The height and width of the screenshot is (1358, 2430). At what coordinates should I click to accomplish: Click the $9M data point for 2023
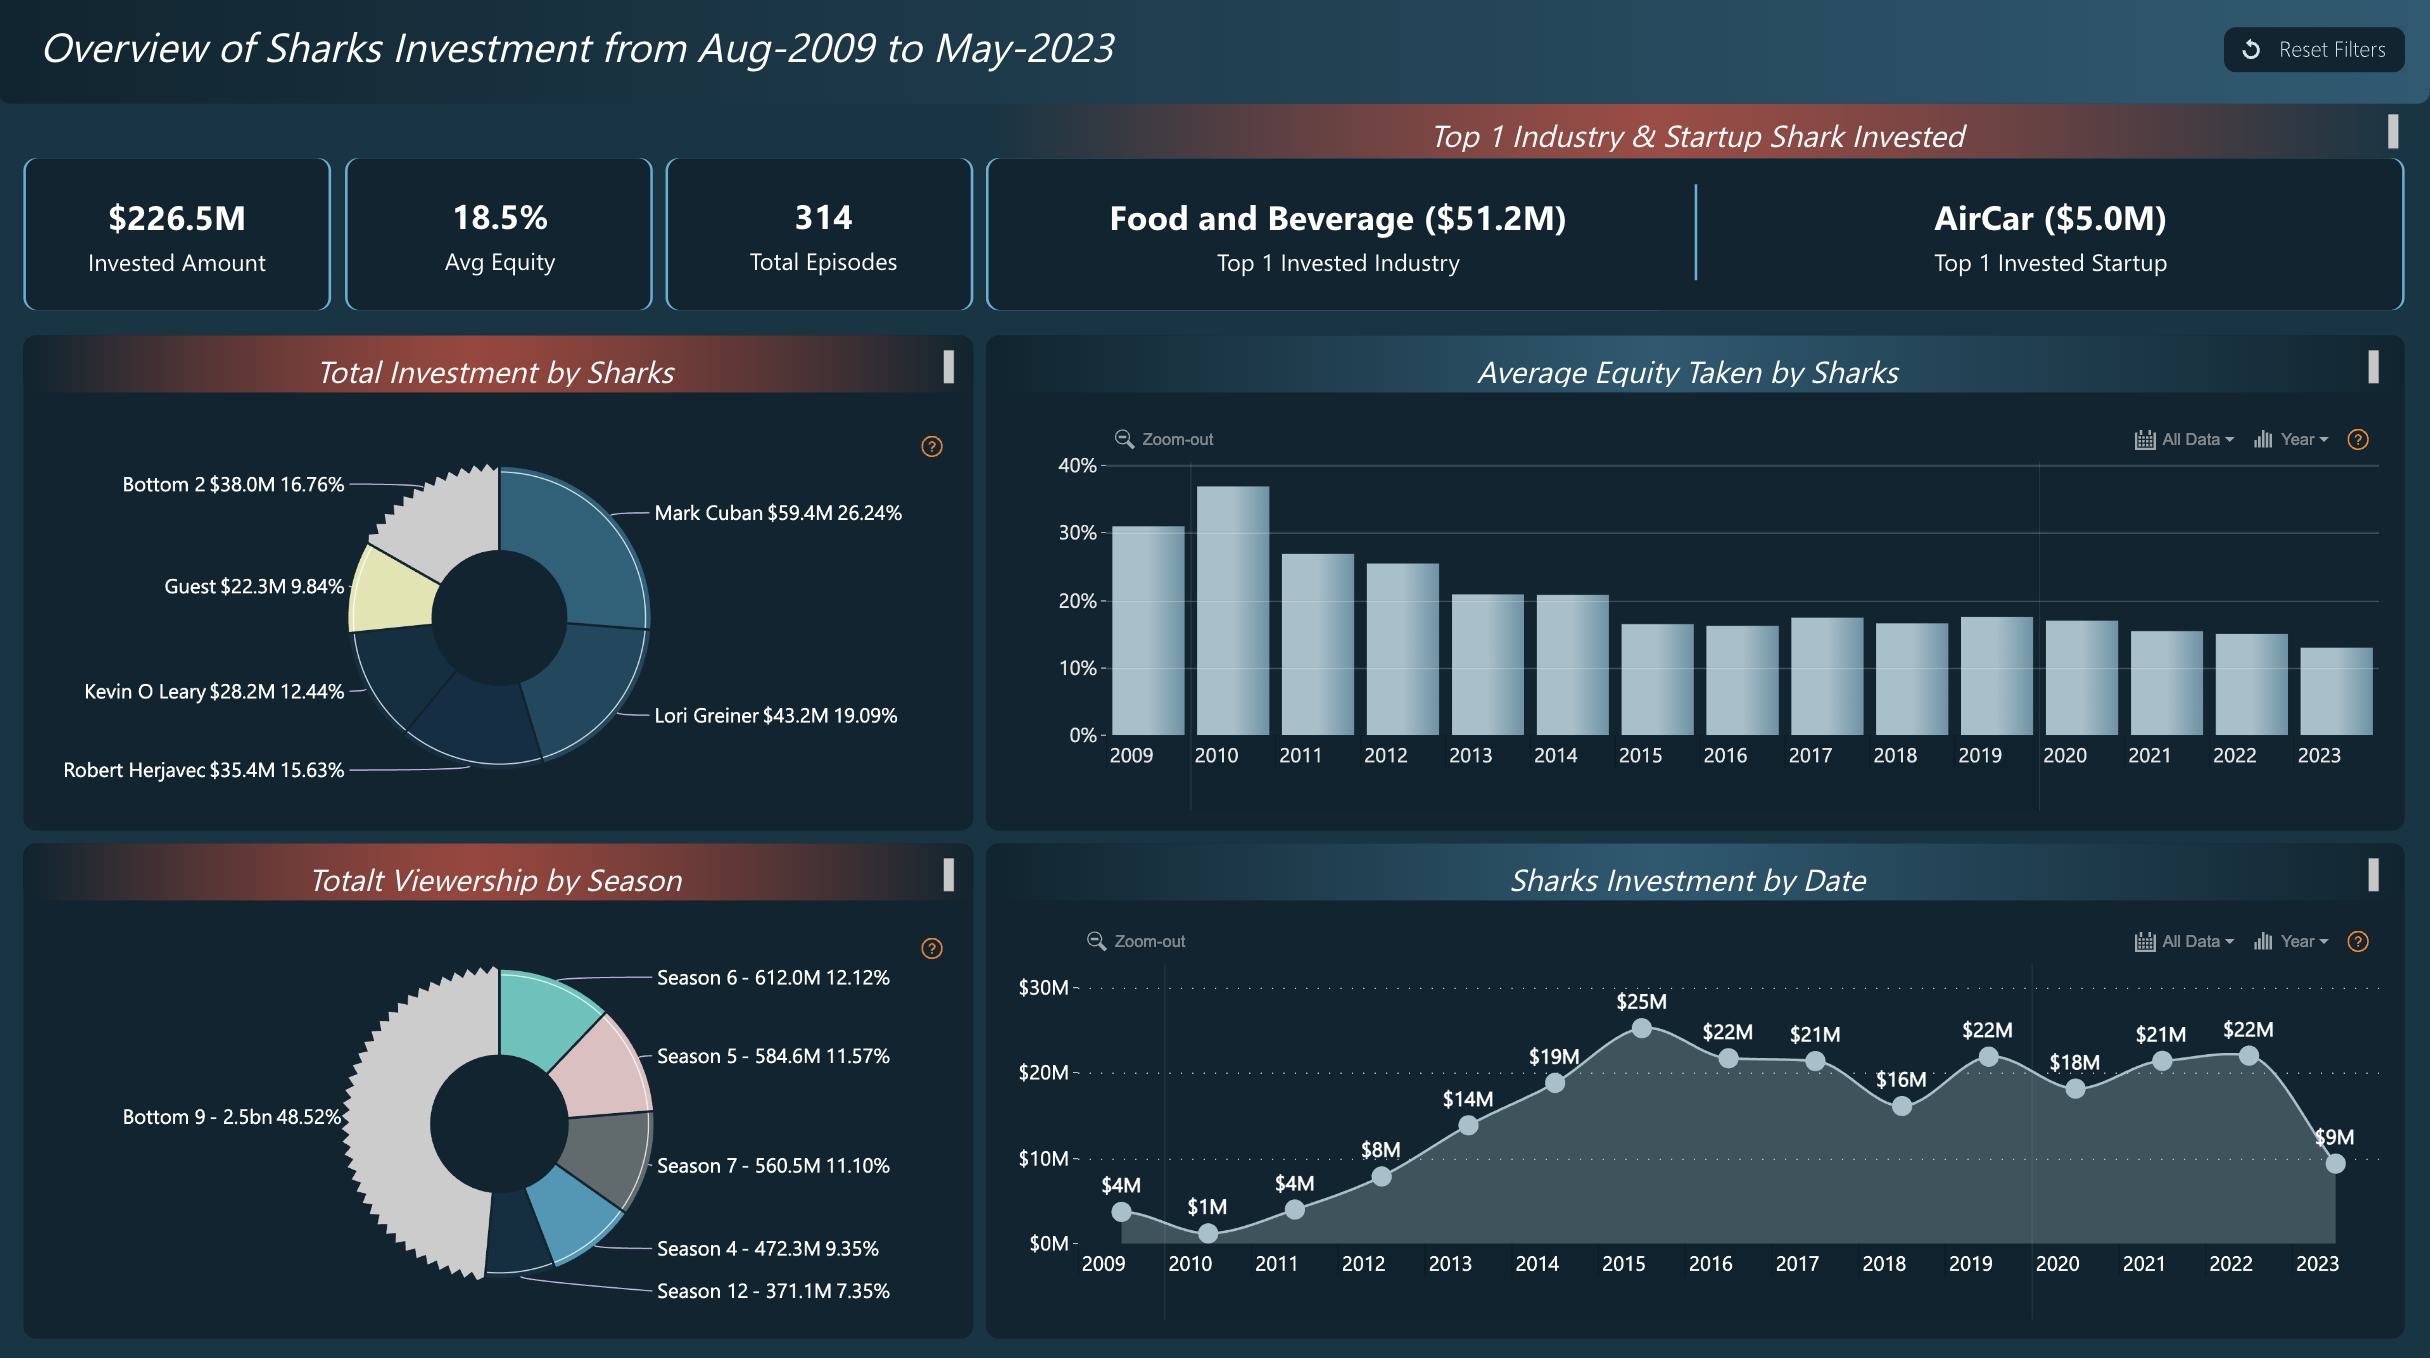click(x=2335, y=1163)
